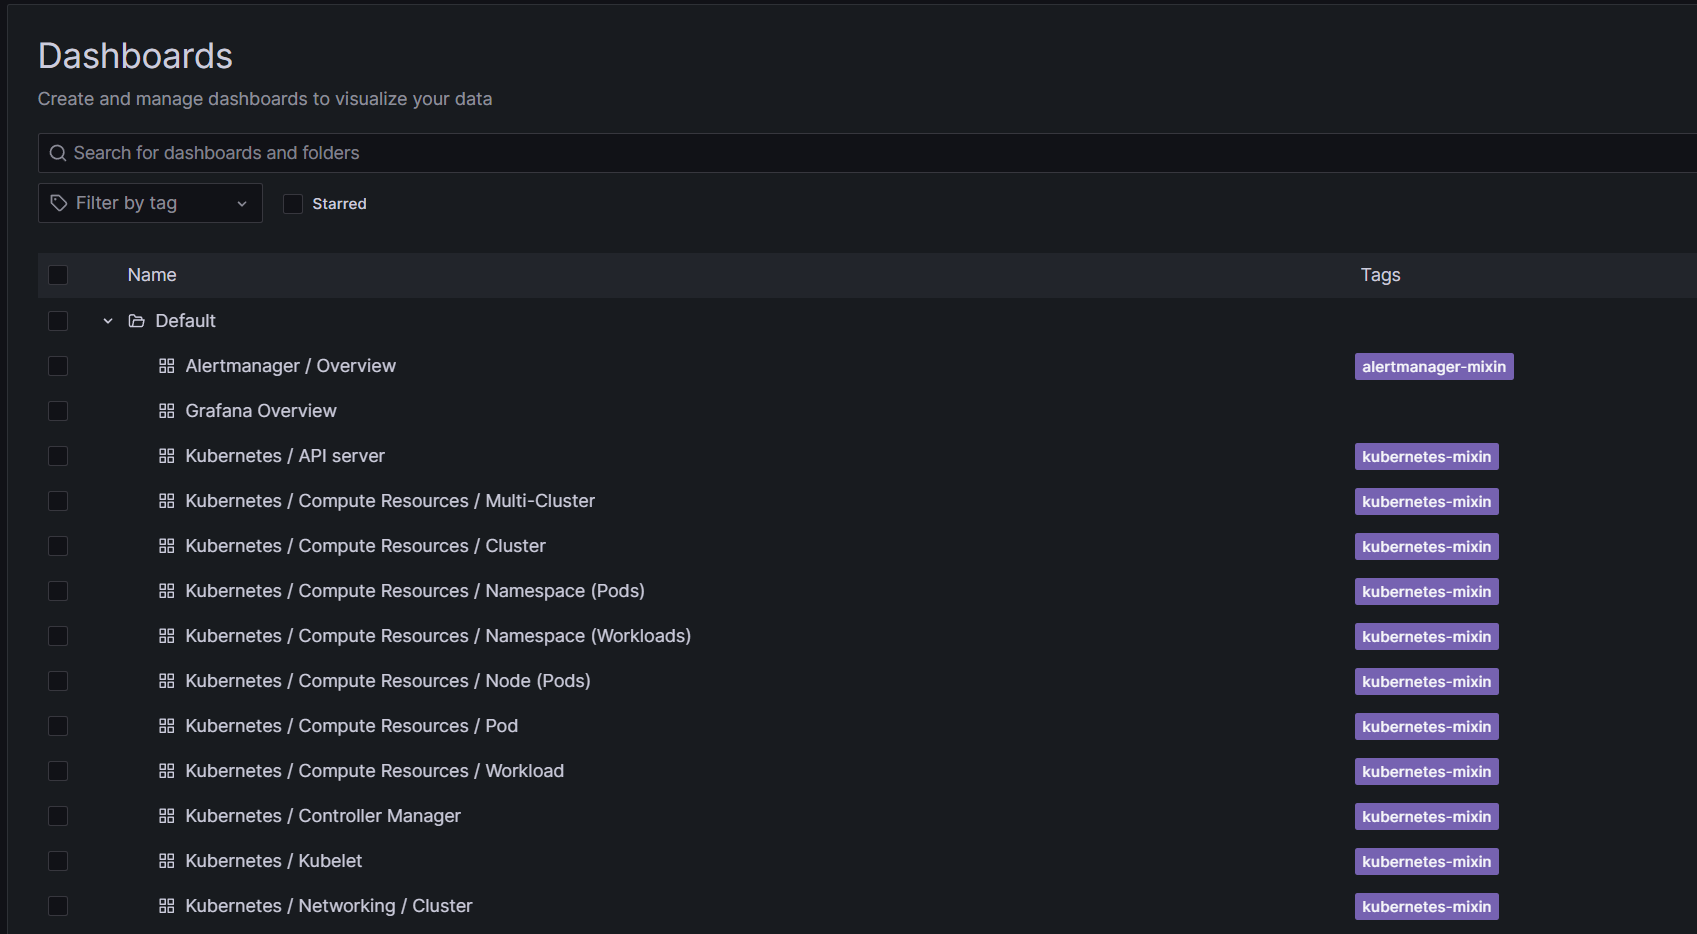The height and width of the screenshot is (934, 1697).
Task: Click the folder icon of the Default folder
Action: click(x=137, y=321)
